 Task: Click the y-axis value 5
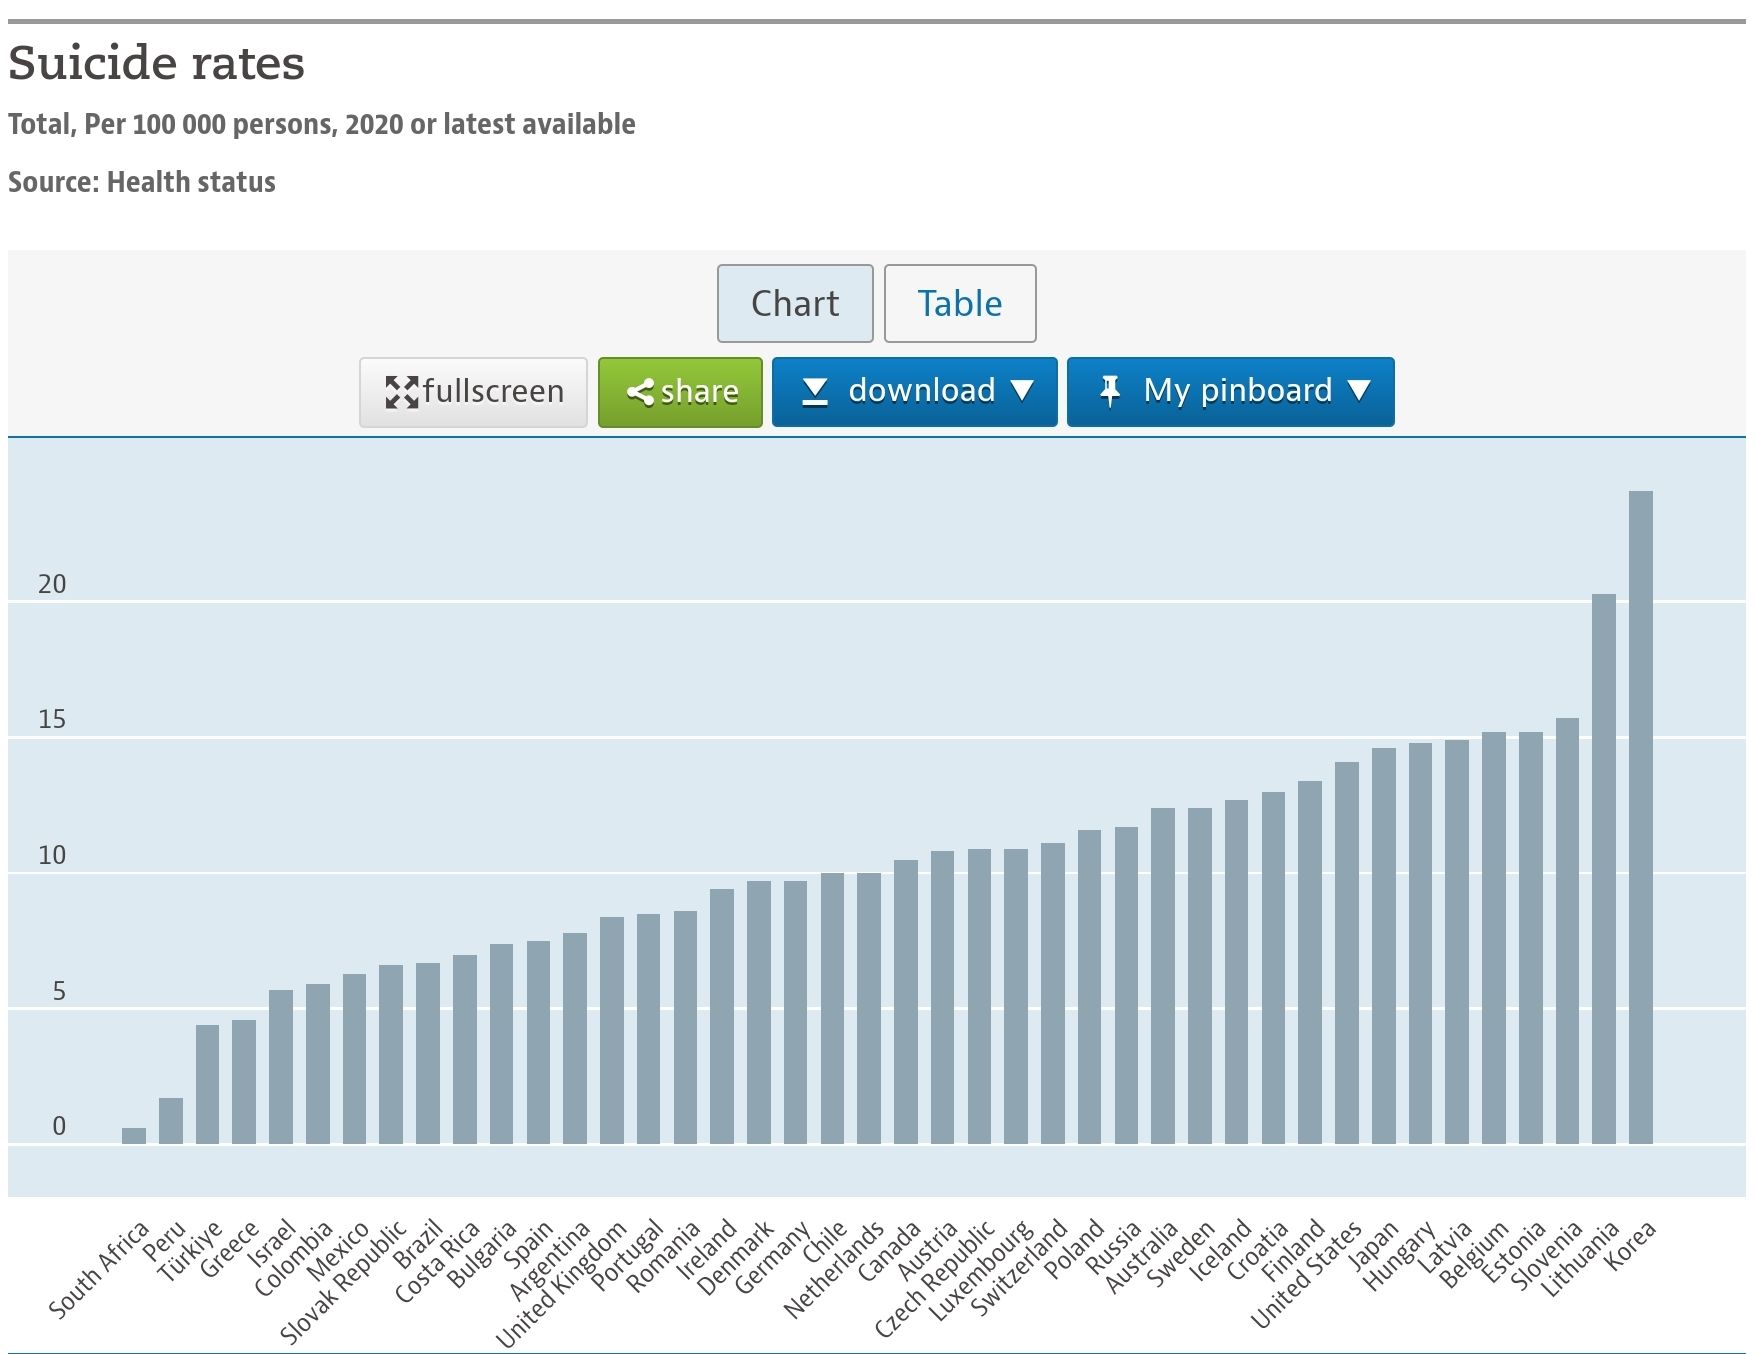59,991
